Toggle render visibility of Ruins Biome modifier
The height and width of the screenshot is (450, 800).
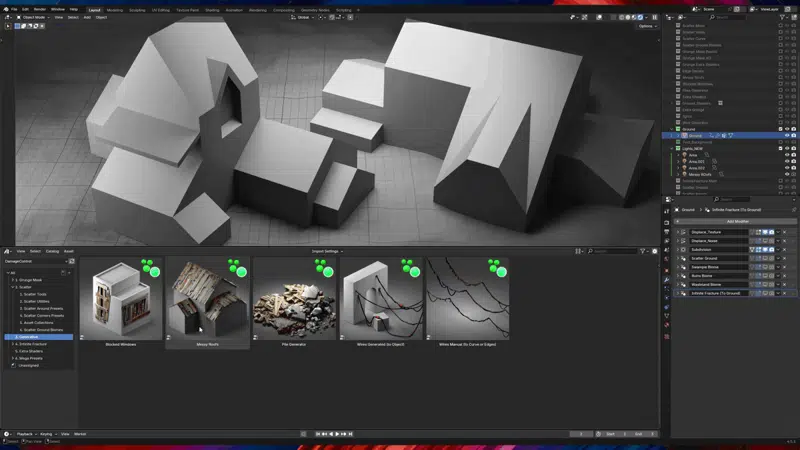[x=771, y=276]
